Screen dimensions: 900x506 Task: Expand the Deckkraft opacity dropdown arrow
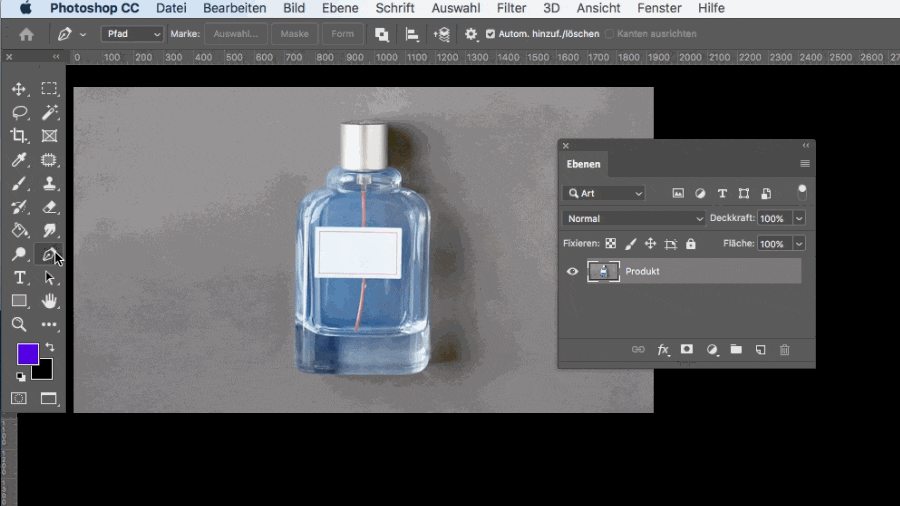[x=799, y=218]
